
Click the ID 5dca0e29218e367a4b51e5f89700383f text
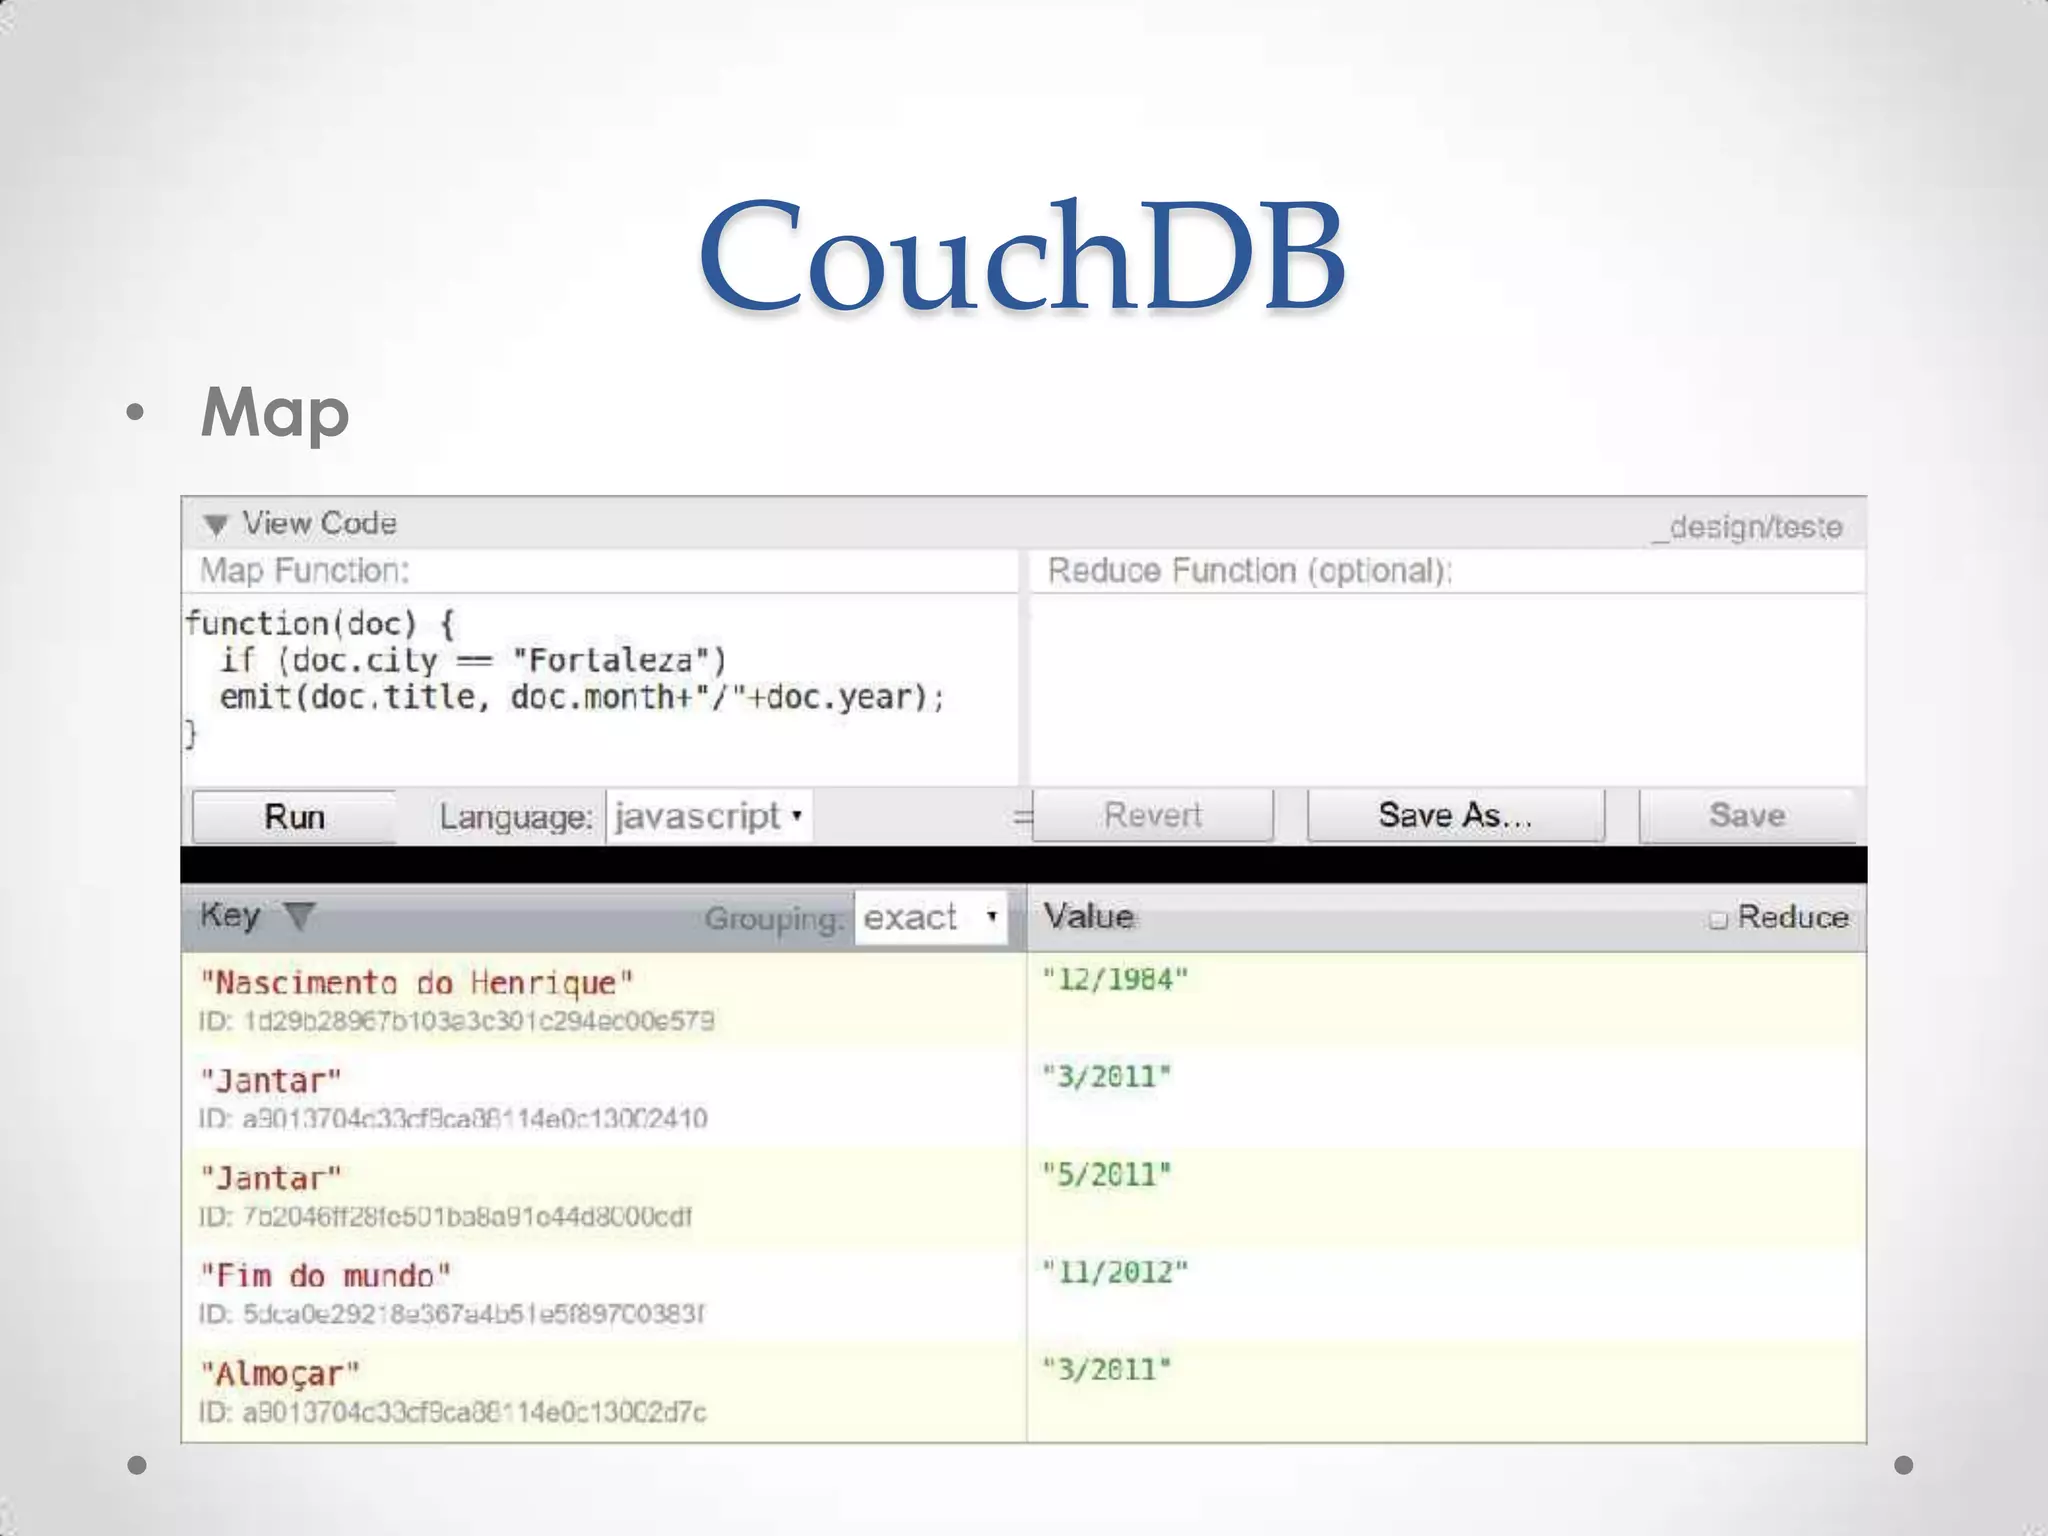[451, 1313]
